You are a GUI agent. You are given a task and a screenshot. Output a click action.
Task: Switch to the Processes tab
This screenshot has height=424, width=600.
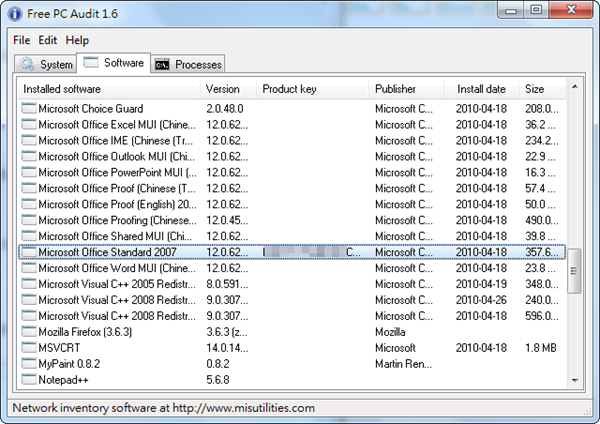point(188,64)
